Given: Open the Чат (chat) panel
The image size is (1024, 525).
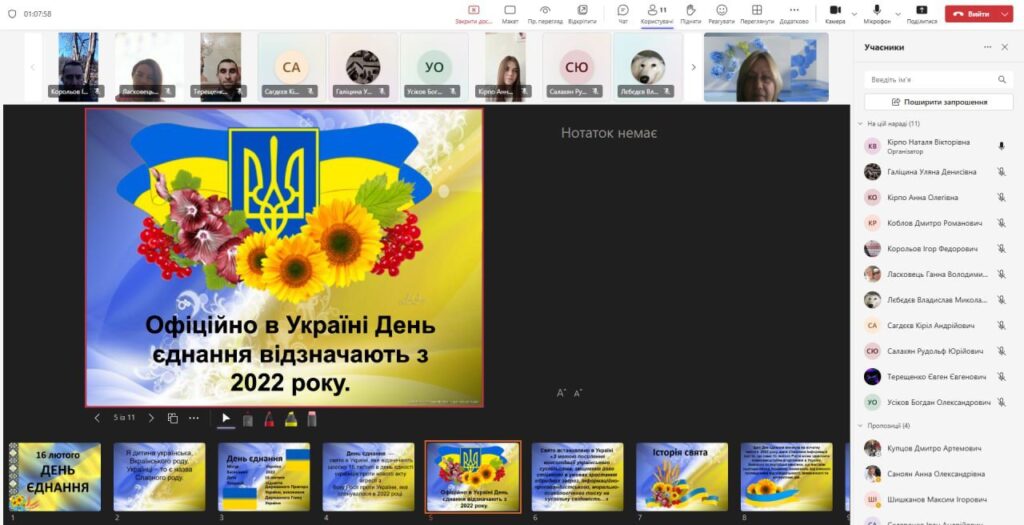Looking at the screenshot, I should [623, 12].
